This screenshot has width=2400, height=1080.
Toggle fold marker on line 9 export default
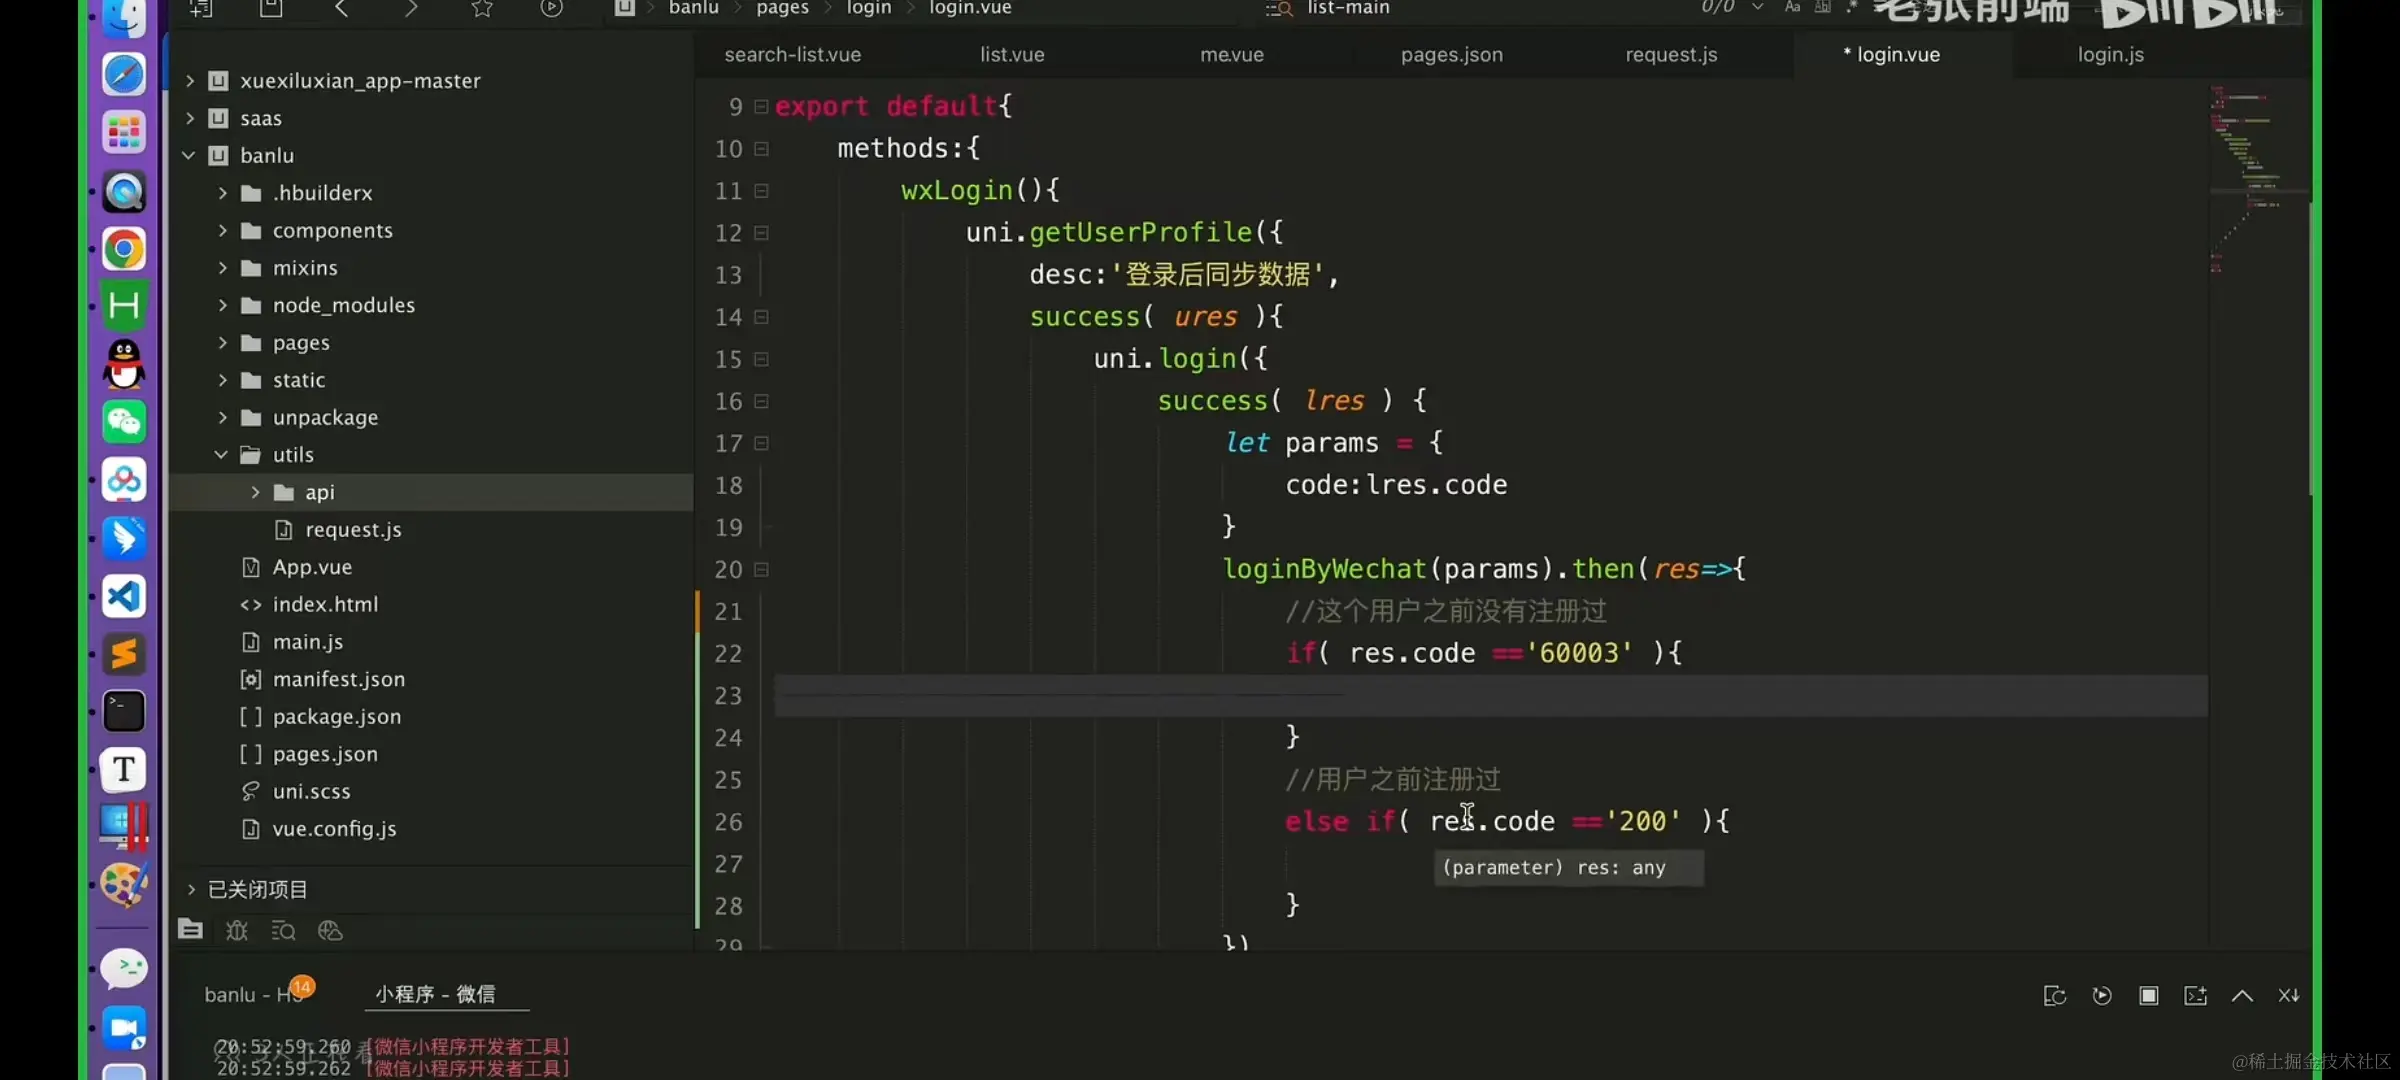tap(762, 106)
